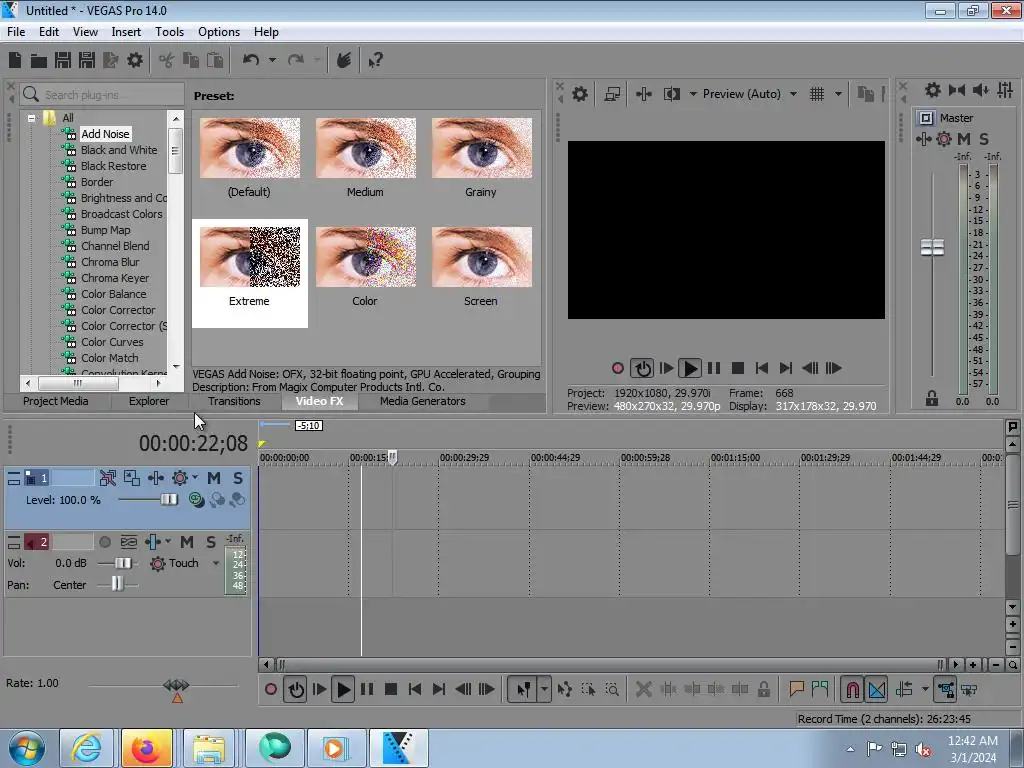This screenshot has height=768, width=1024.
Task: Select Chroma Keyer plug-in
Action: click(115, 278)
